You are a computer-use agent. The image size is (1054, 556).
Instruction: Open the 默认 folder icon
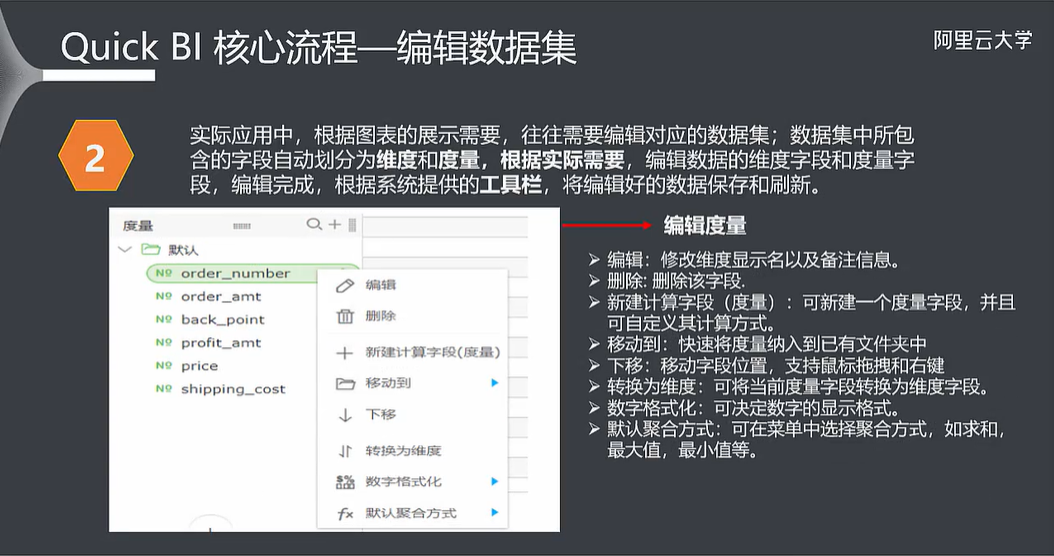151,249
